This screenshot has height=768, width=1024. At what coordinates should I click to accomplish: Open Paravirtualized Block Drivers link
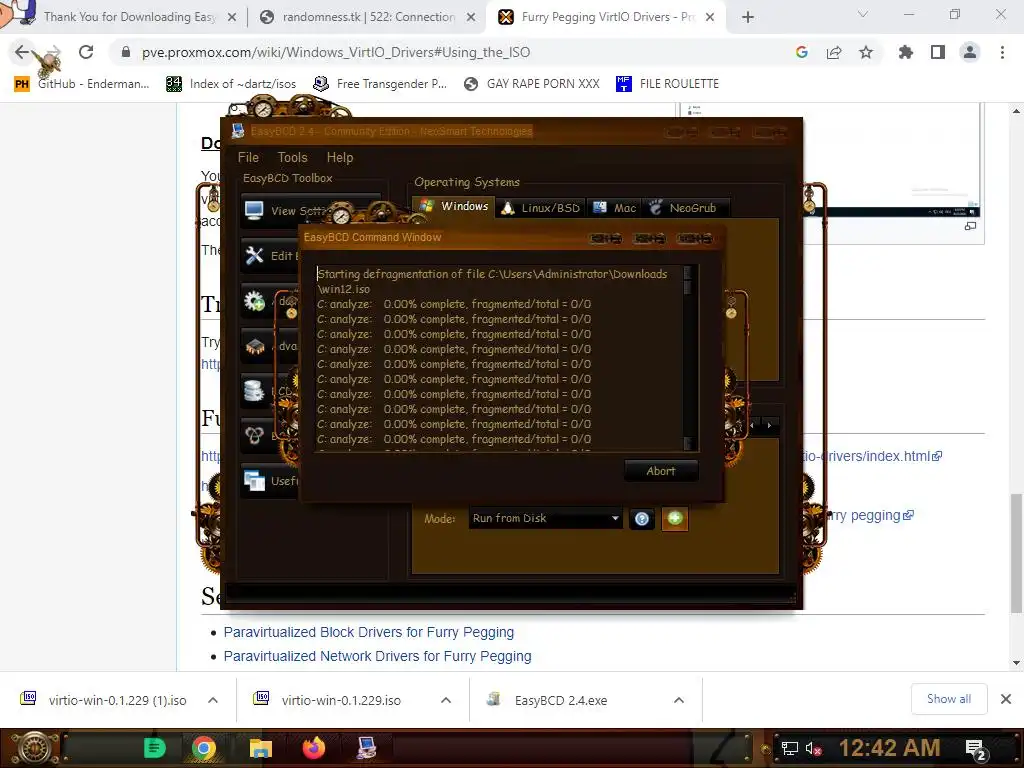[368, 632]
